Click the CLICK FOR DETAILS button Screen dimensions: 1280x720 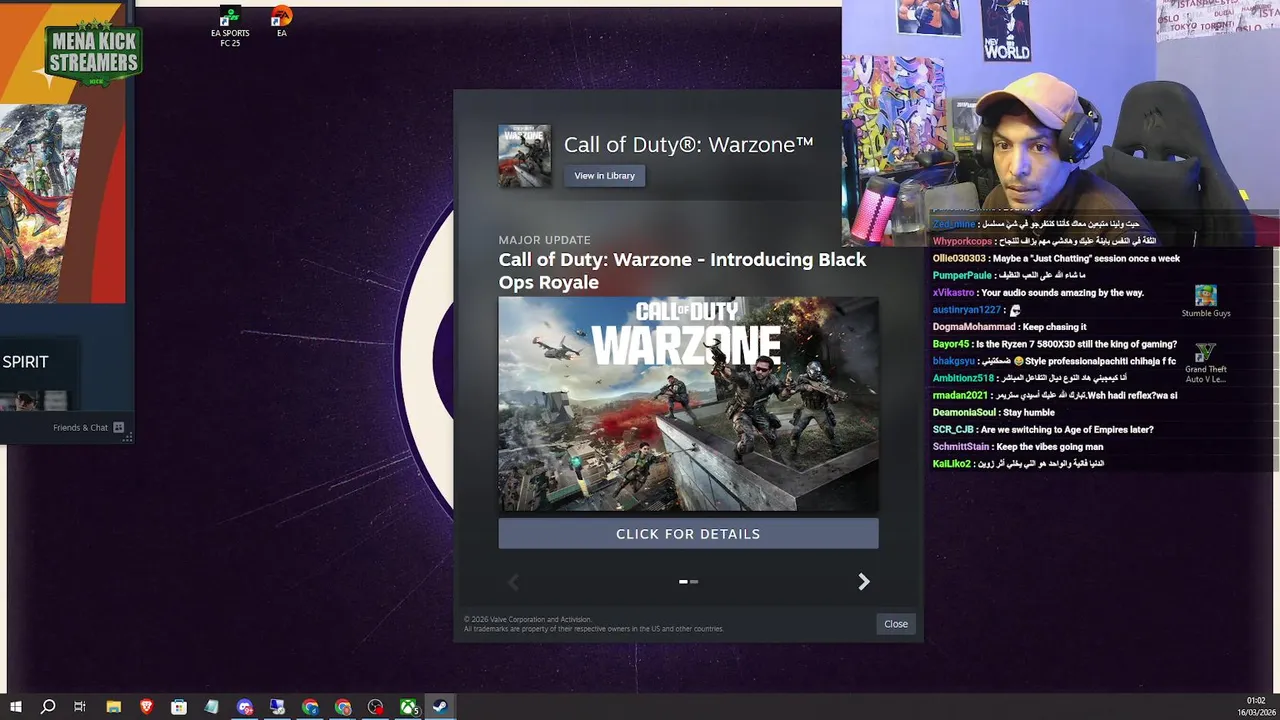coord(688,534)
